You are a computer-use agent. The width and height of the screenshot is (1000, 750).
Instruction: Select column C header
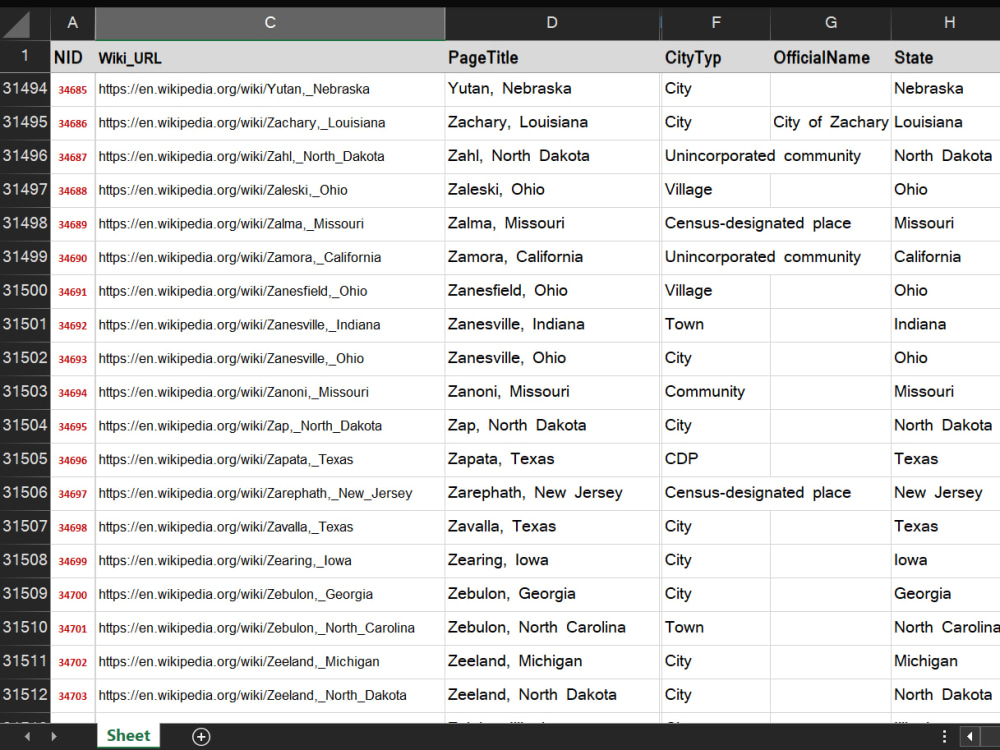(x=270, y=23)
